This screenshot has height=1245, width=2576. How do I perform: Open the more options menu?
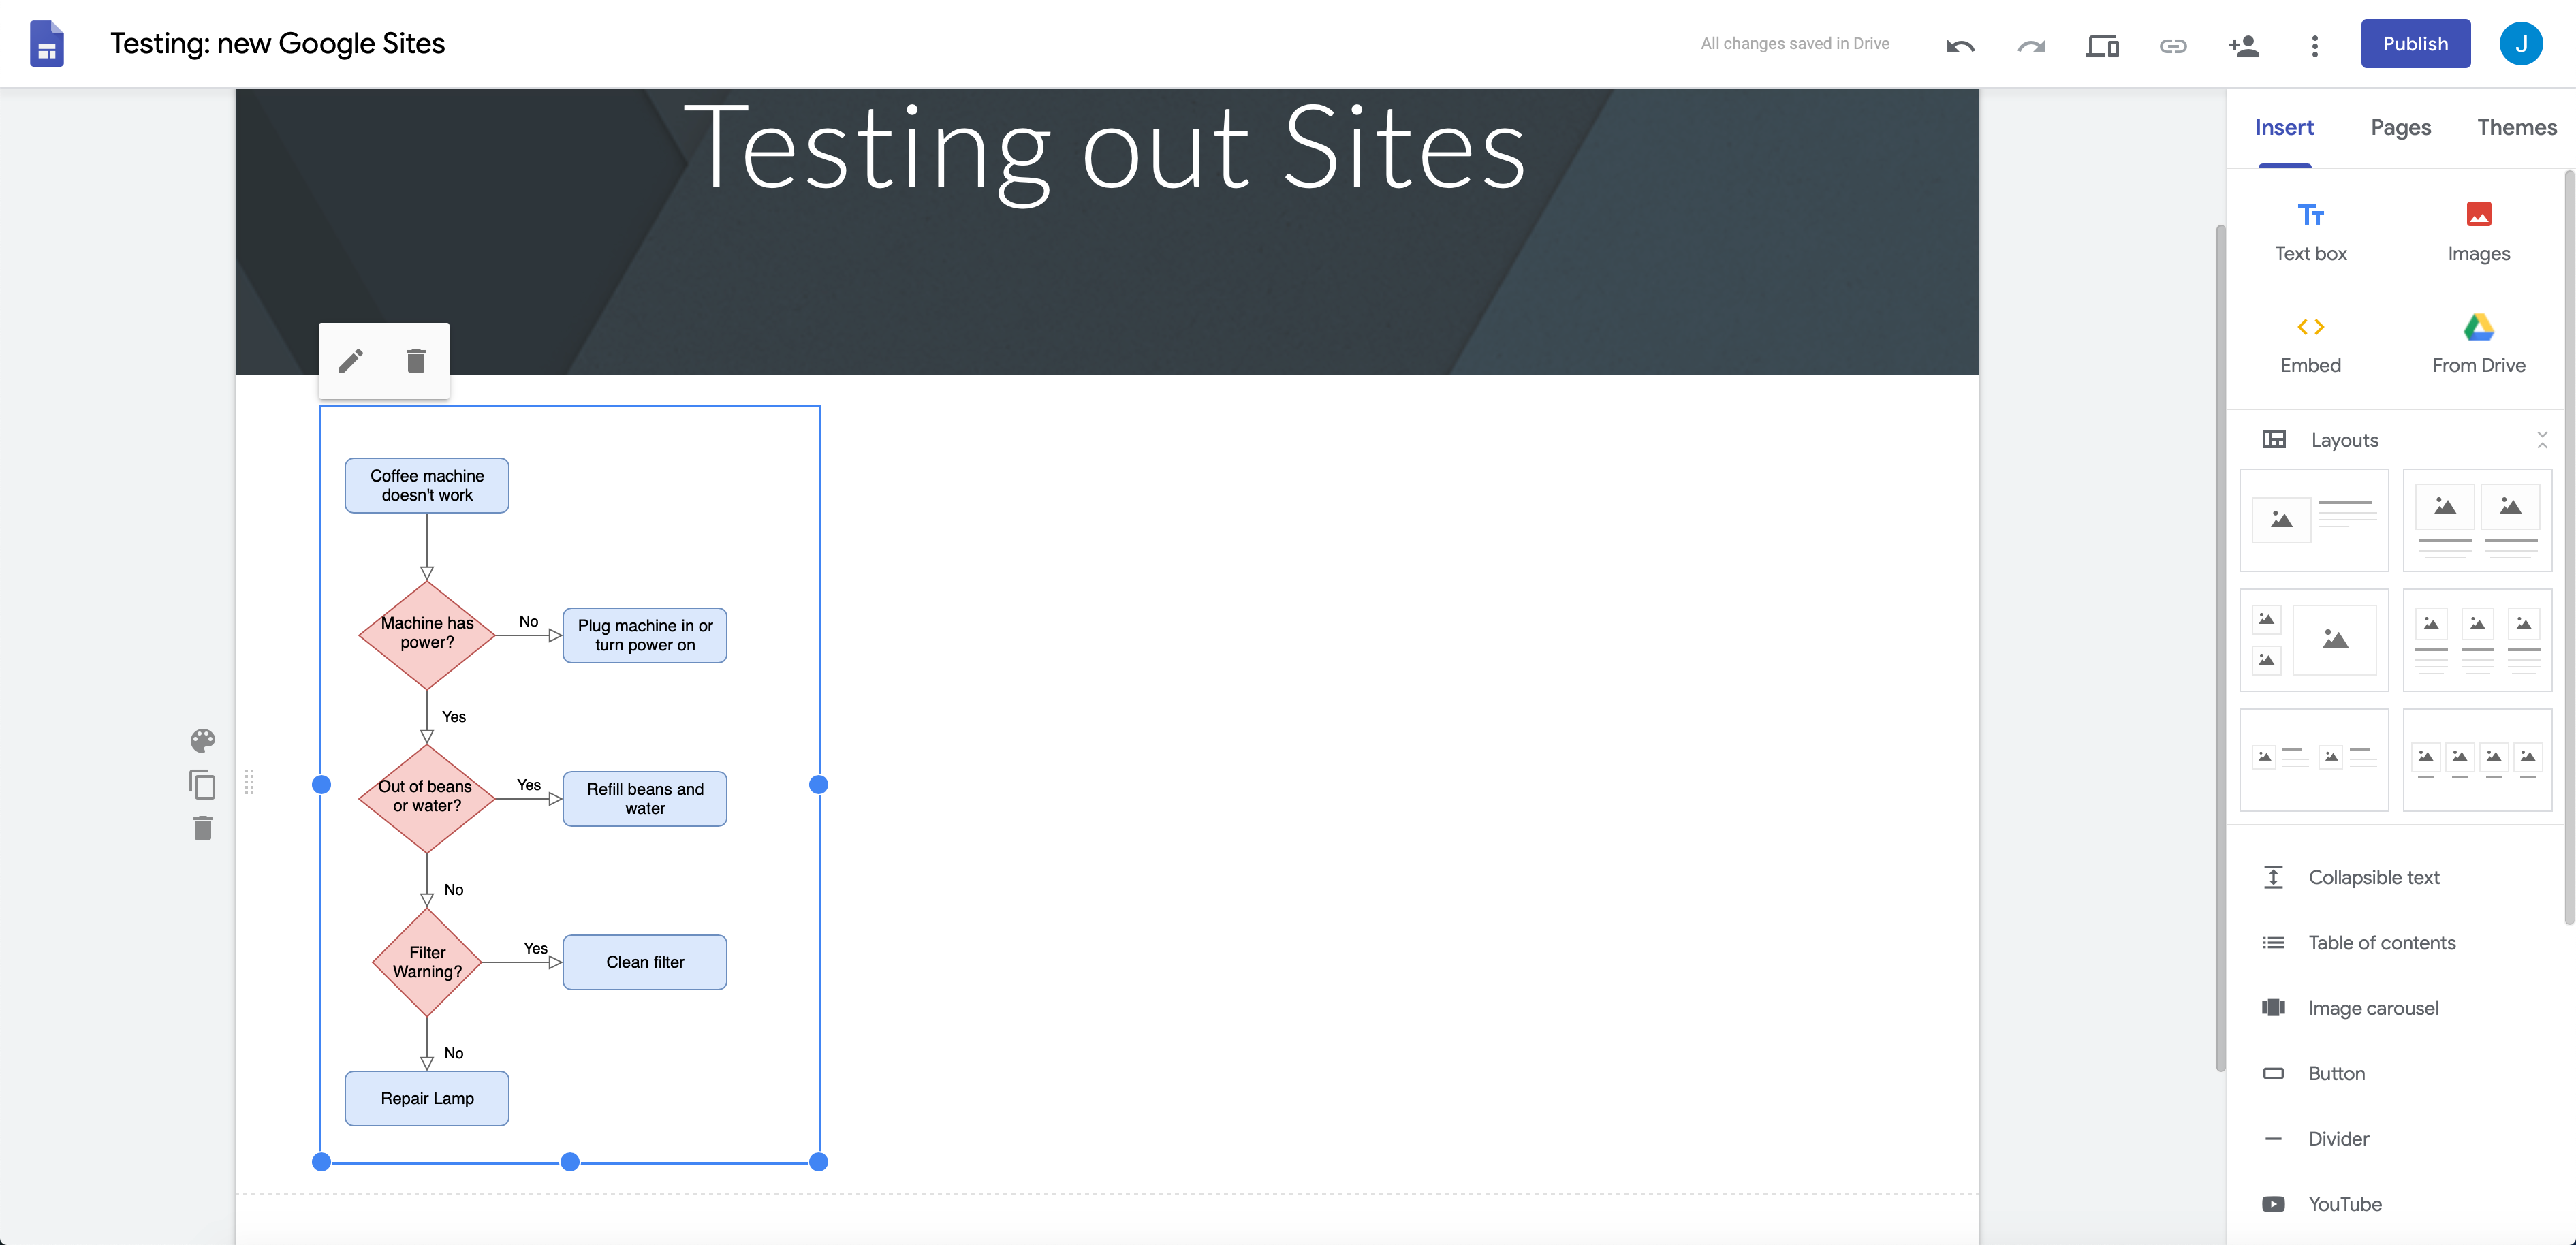[2314, 45]
